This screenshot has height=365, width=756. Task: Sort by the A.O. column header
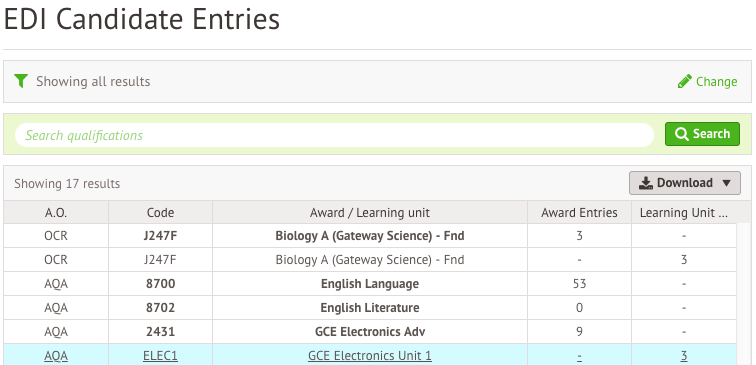56,213
